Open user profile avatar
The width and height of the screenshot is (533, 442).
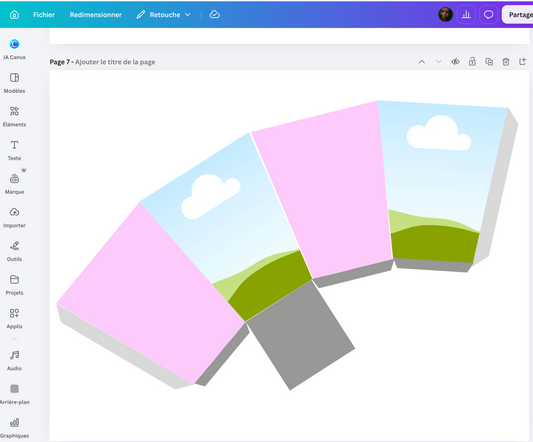(445, 15)
